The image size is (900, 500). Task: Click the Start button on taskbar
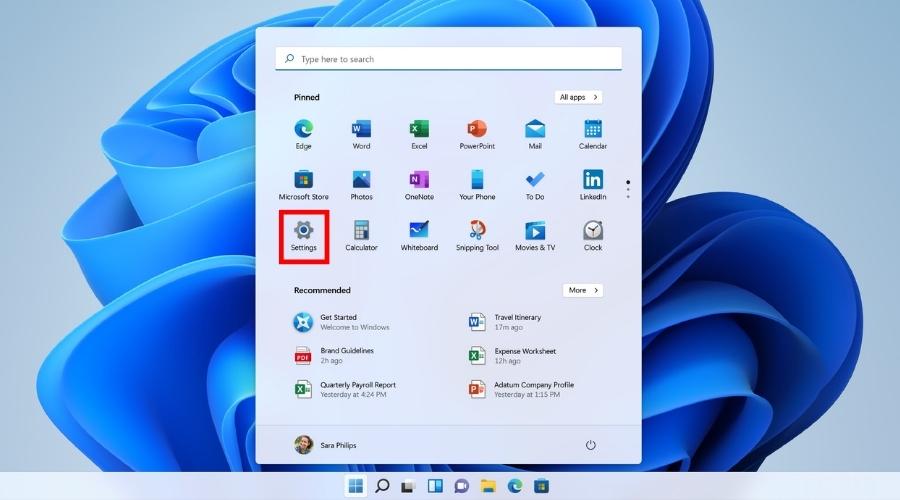[x=356, y=486]
